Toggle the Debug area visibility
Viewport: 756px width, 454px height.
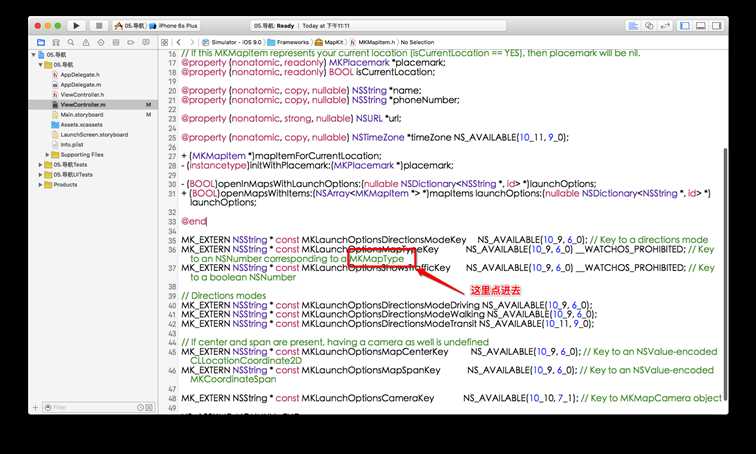coord(701,26)
